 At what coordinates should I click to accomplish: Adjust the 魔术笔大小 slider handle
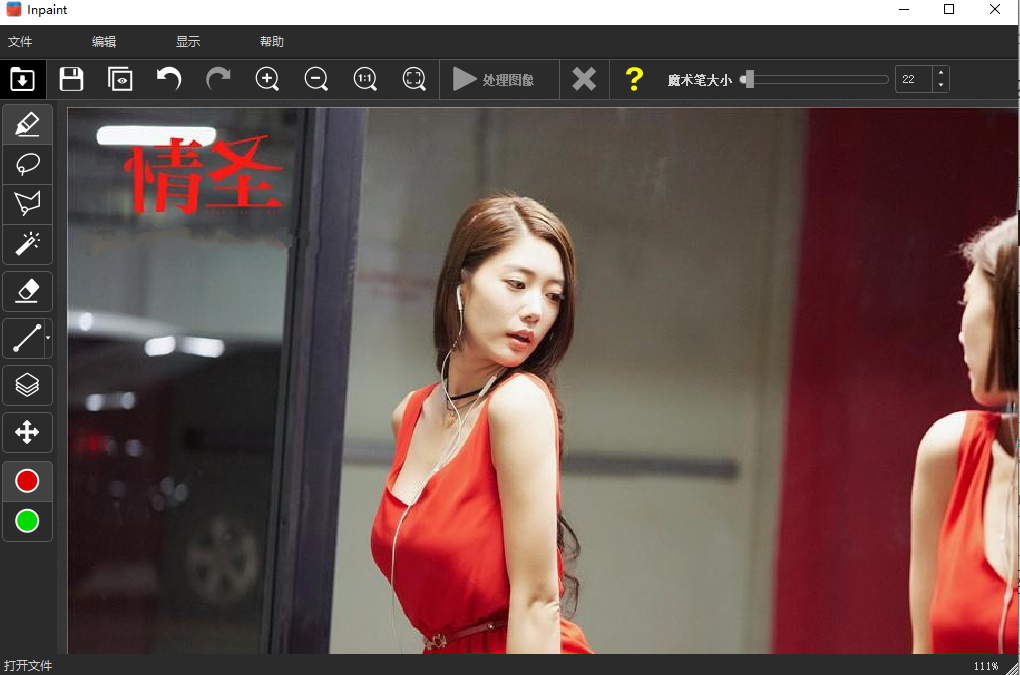[749, 79]
